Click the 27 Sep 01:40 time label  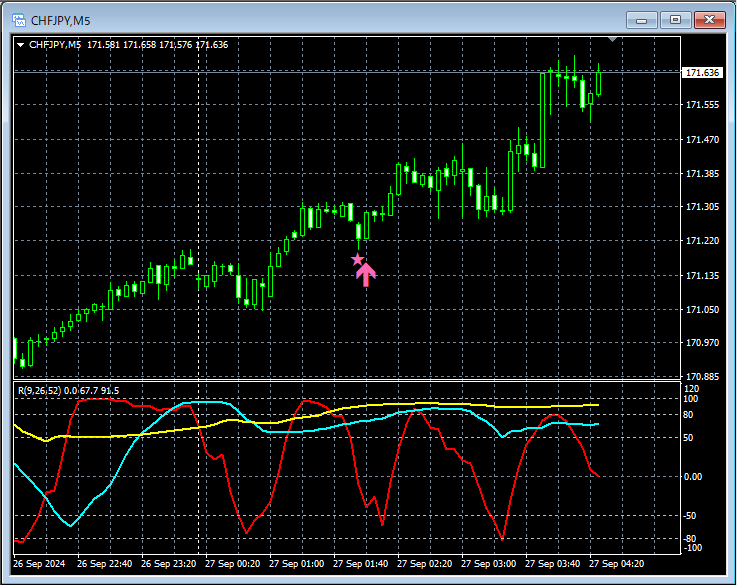pyautogui.click(x=361, y=563)
